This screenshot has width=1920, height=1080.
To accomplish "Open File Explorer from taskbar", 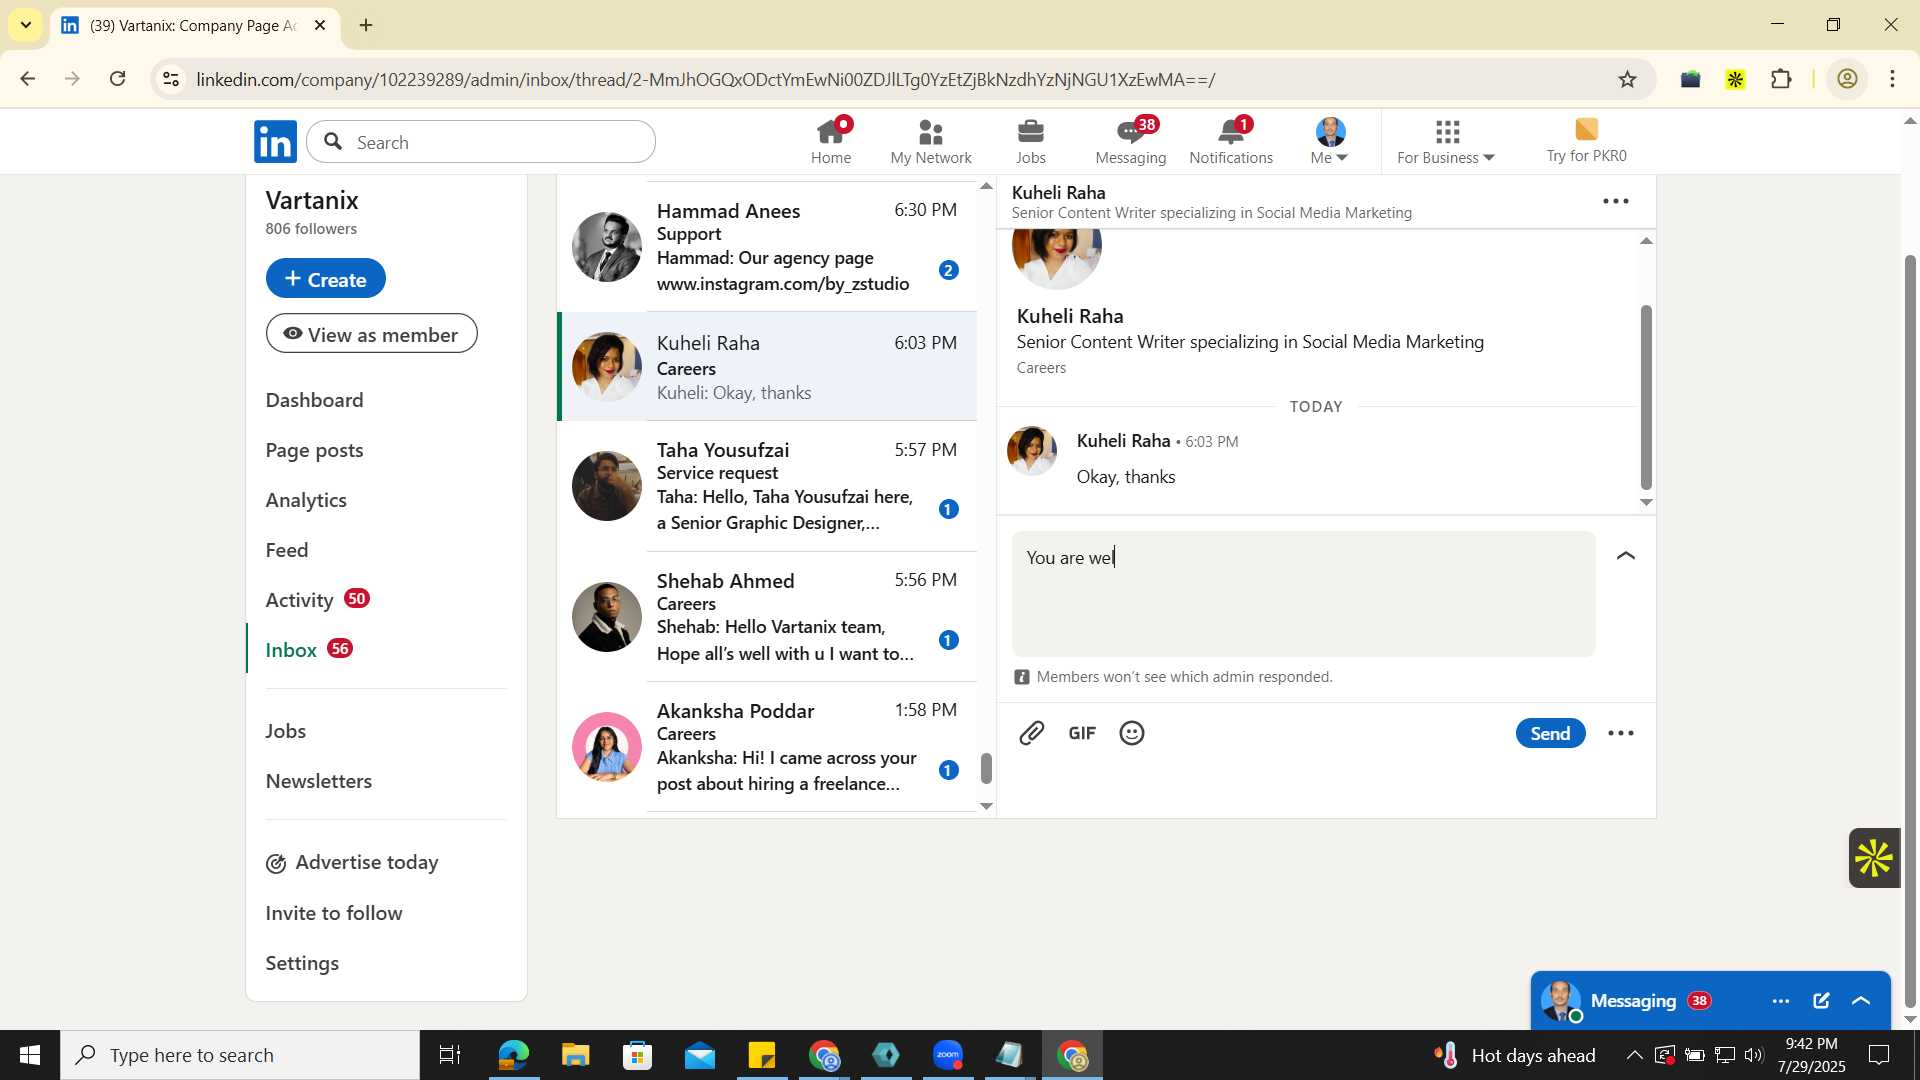I will click(x=575, y=1055).
